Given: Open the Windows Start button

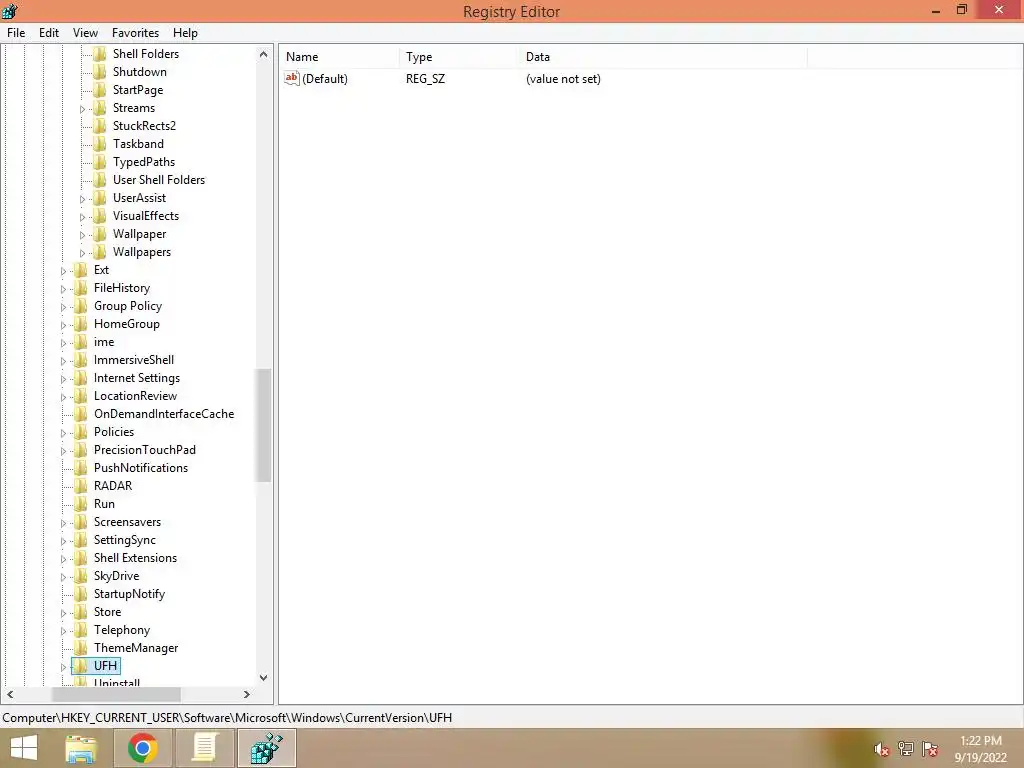Looking at the screenshot, I should click(24, 748).
